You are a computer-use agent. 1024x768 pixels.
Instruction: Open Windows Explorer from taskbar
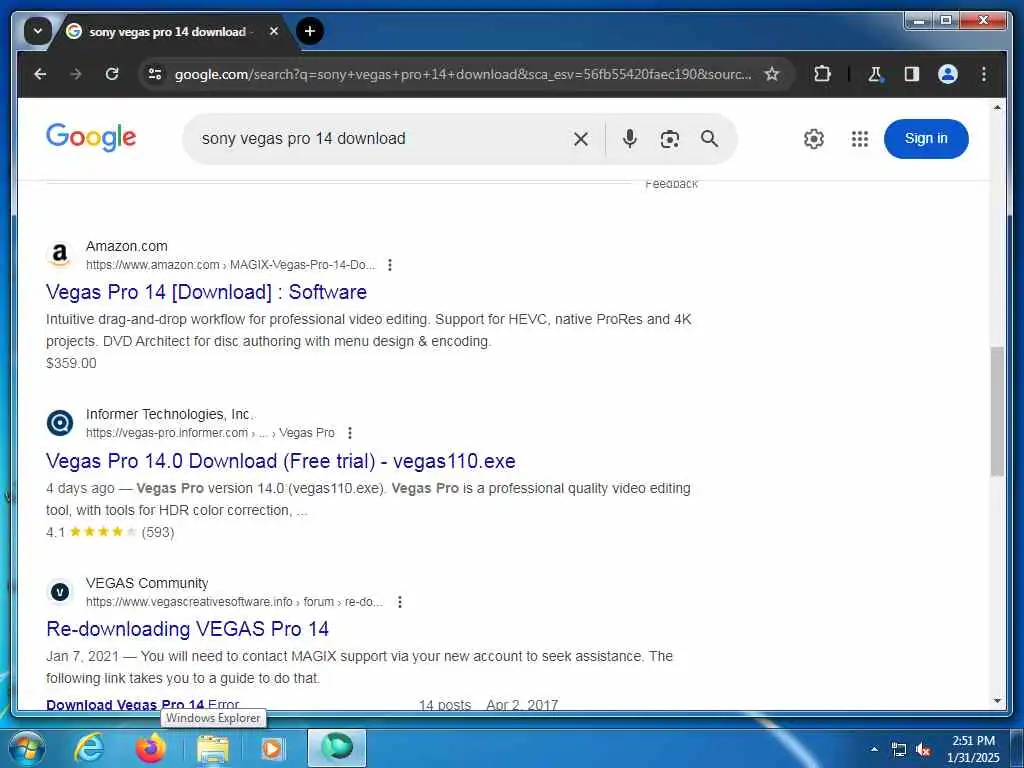click(213, 748)
